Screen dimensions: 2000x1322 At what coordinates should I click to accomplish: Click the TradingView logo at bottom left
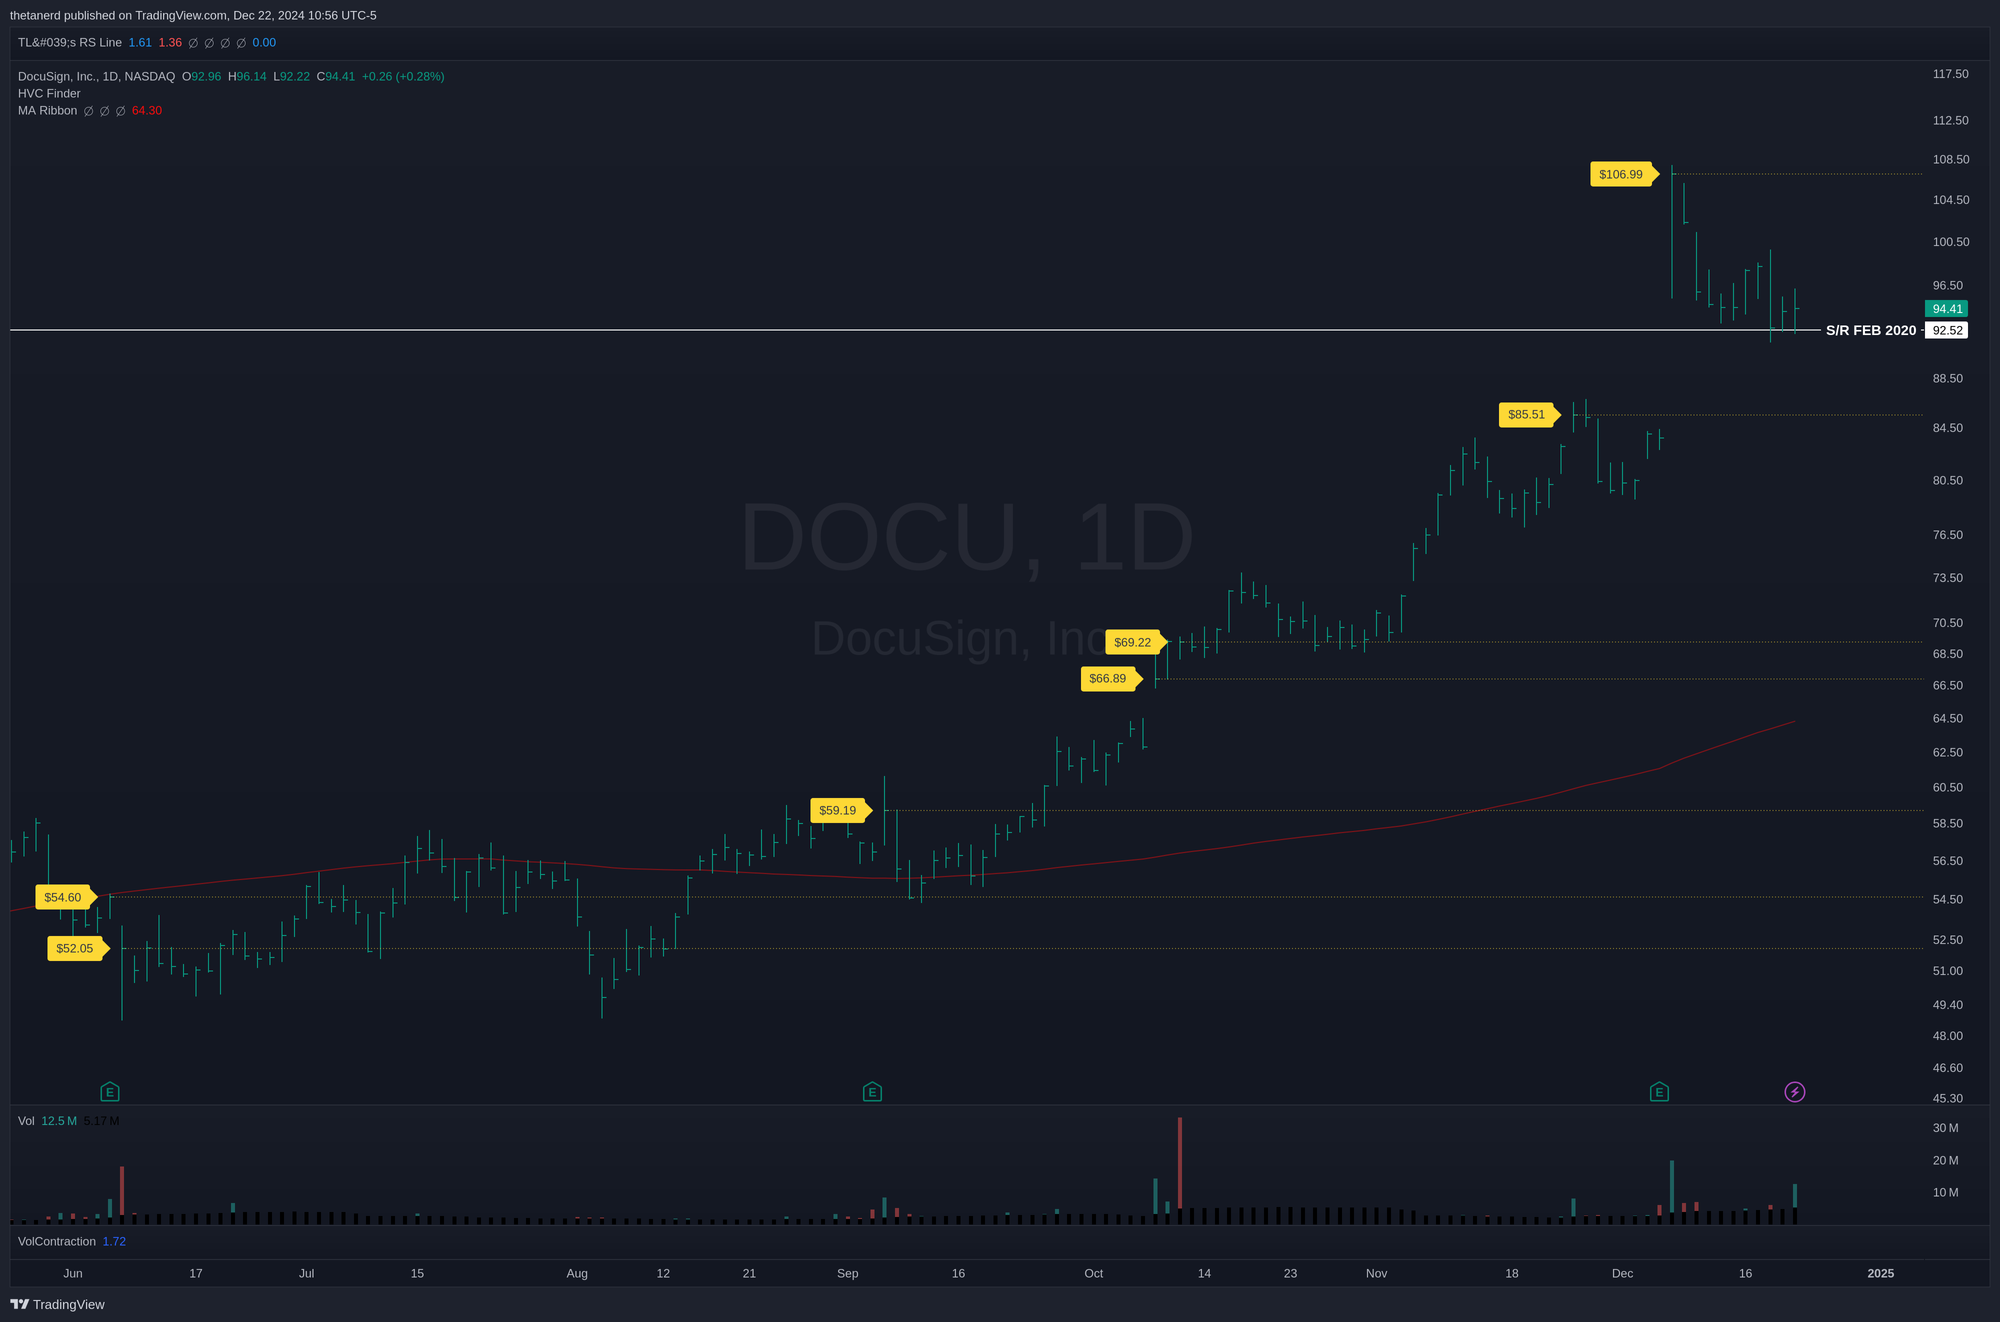(57, 1304)
